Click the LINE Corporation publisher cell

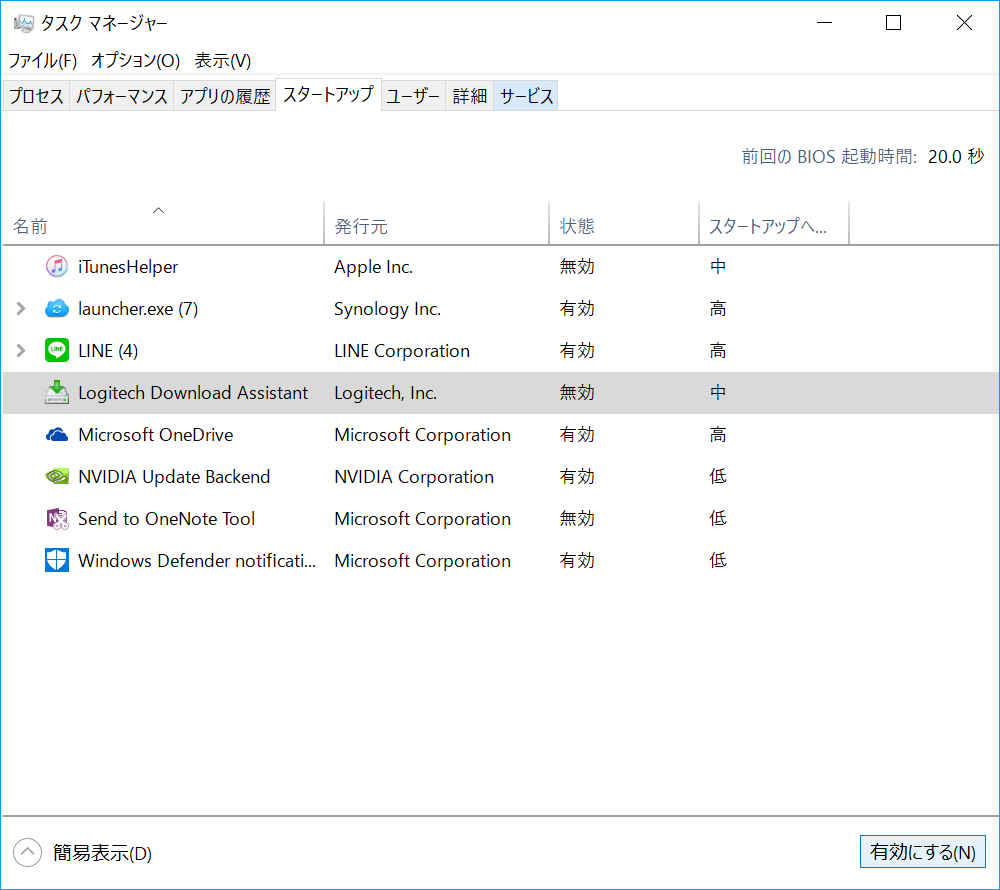point(402,351)
